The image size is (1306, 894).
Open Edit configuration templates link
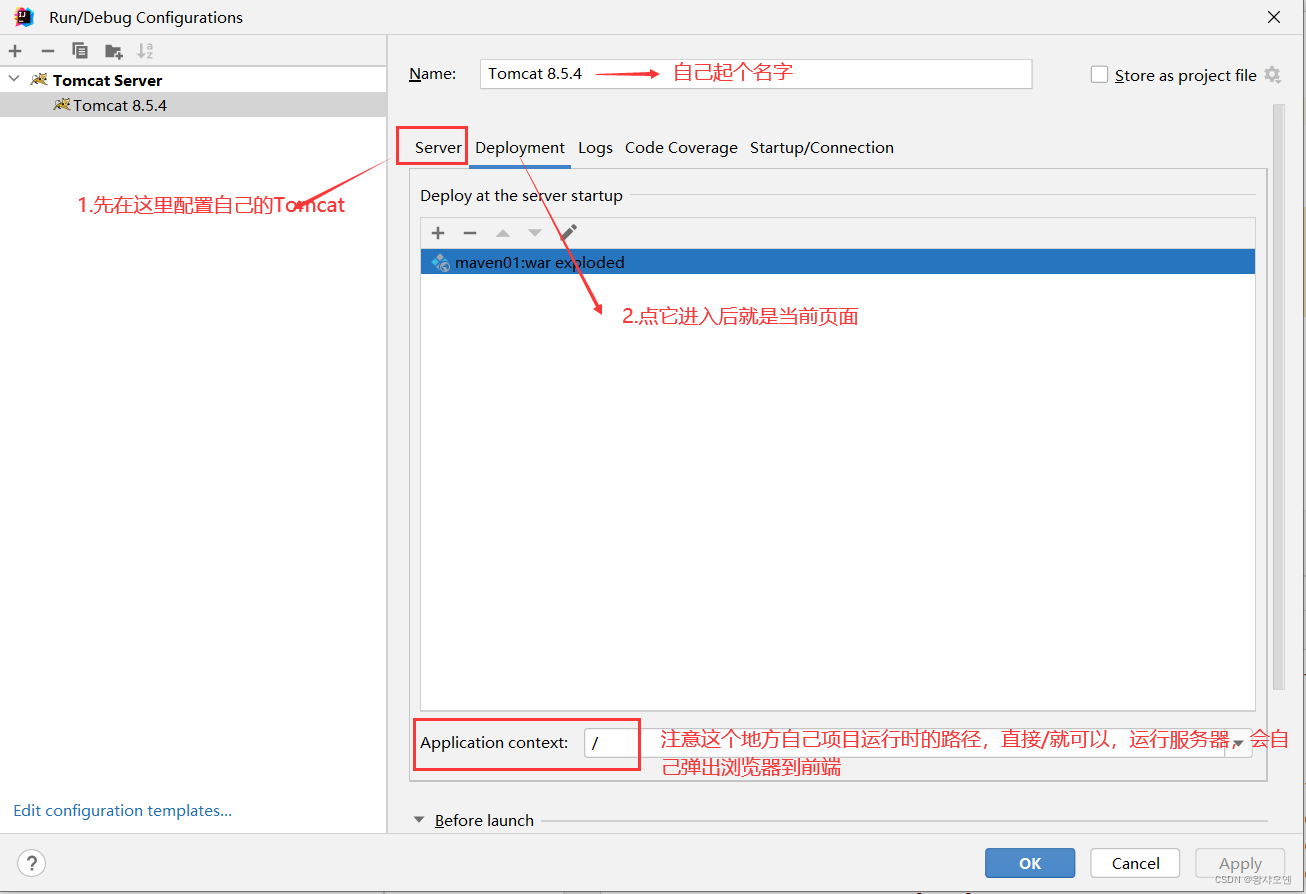[x=123, y=811]
